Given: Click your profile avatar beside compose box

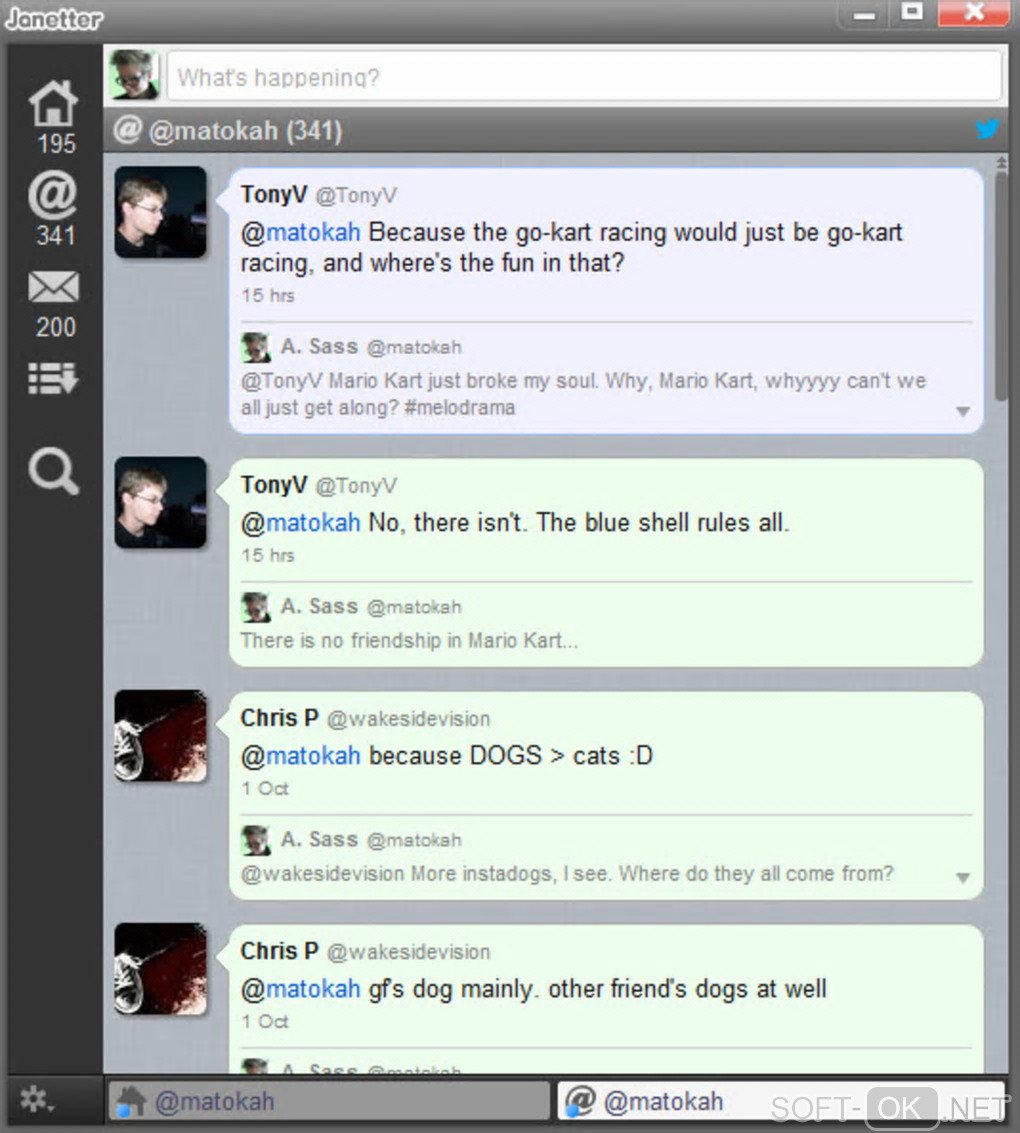Looking at the screenshot, I should point(134,74).
